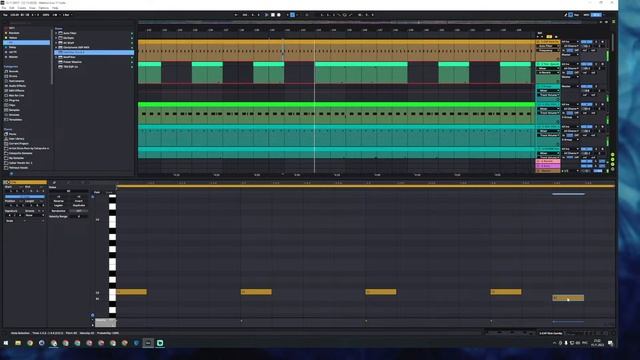Toggle the orange track's activator button

(587, 42)
